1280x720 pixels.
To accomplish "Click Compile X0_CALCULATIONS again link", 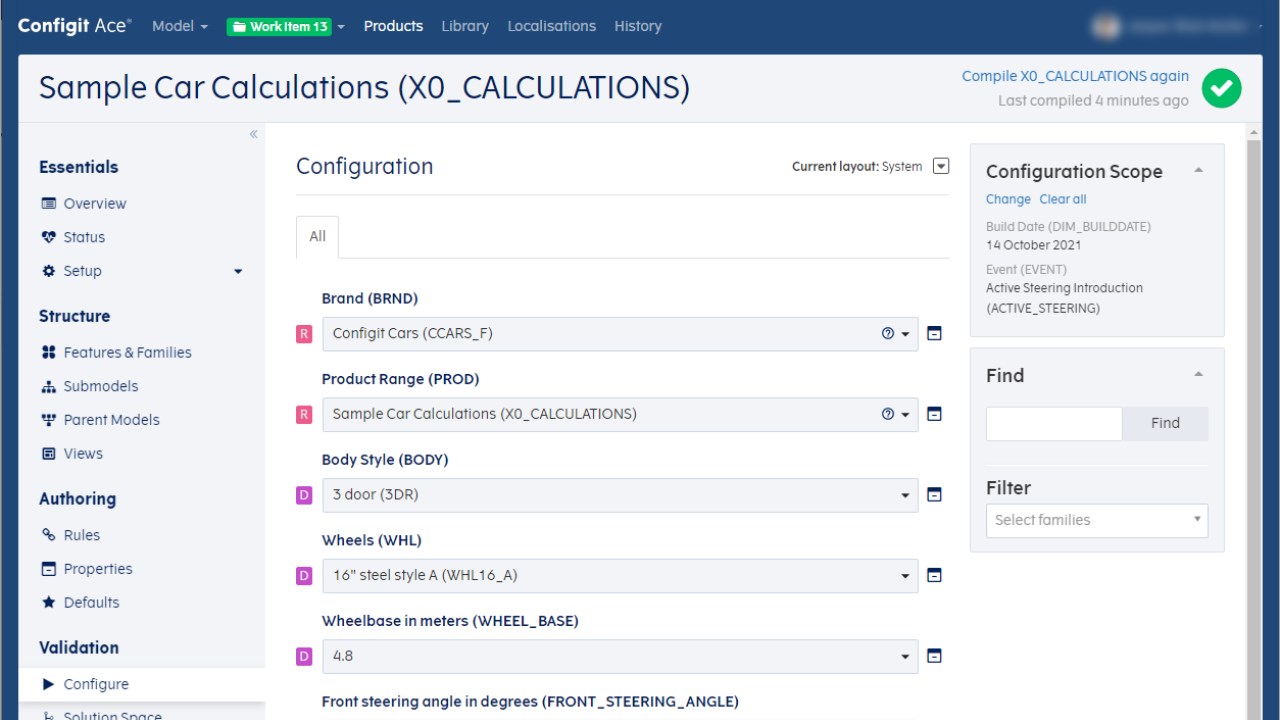I will click(1075, 76).
